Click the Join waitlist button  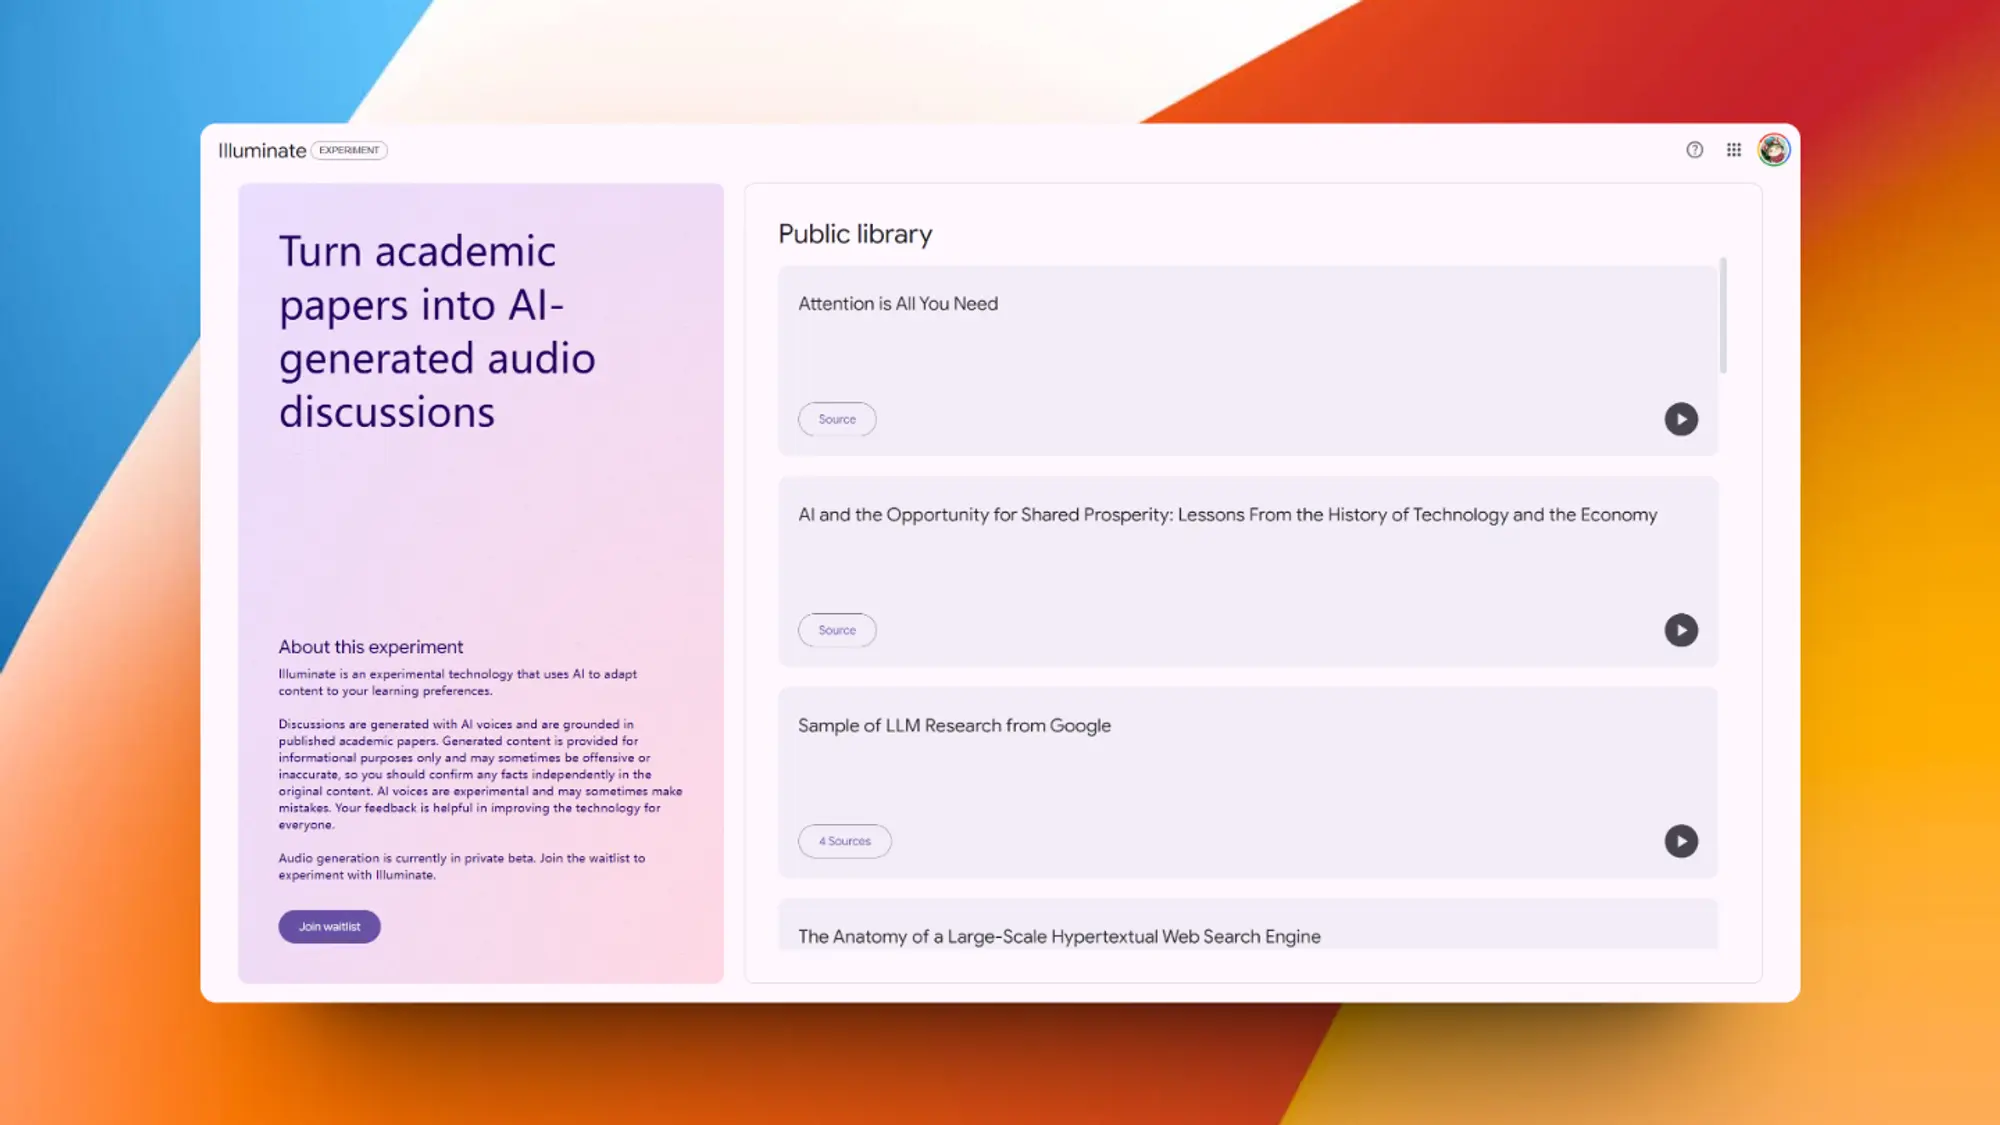329,927
